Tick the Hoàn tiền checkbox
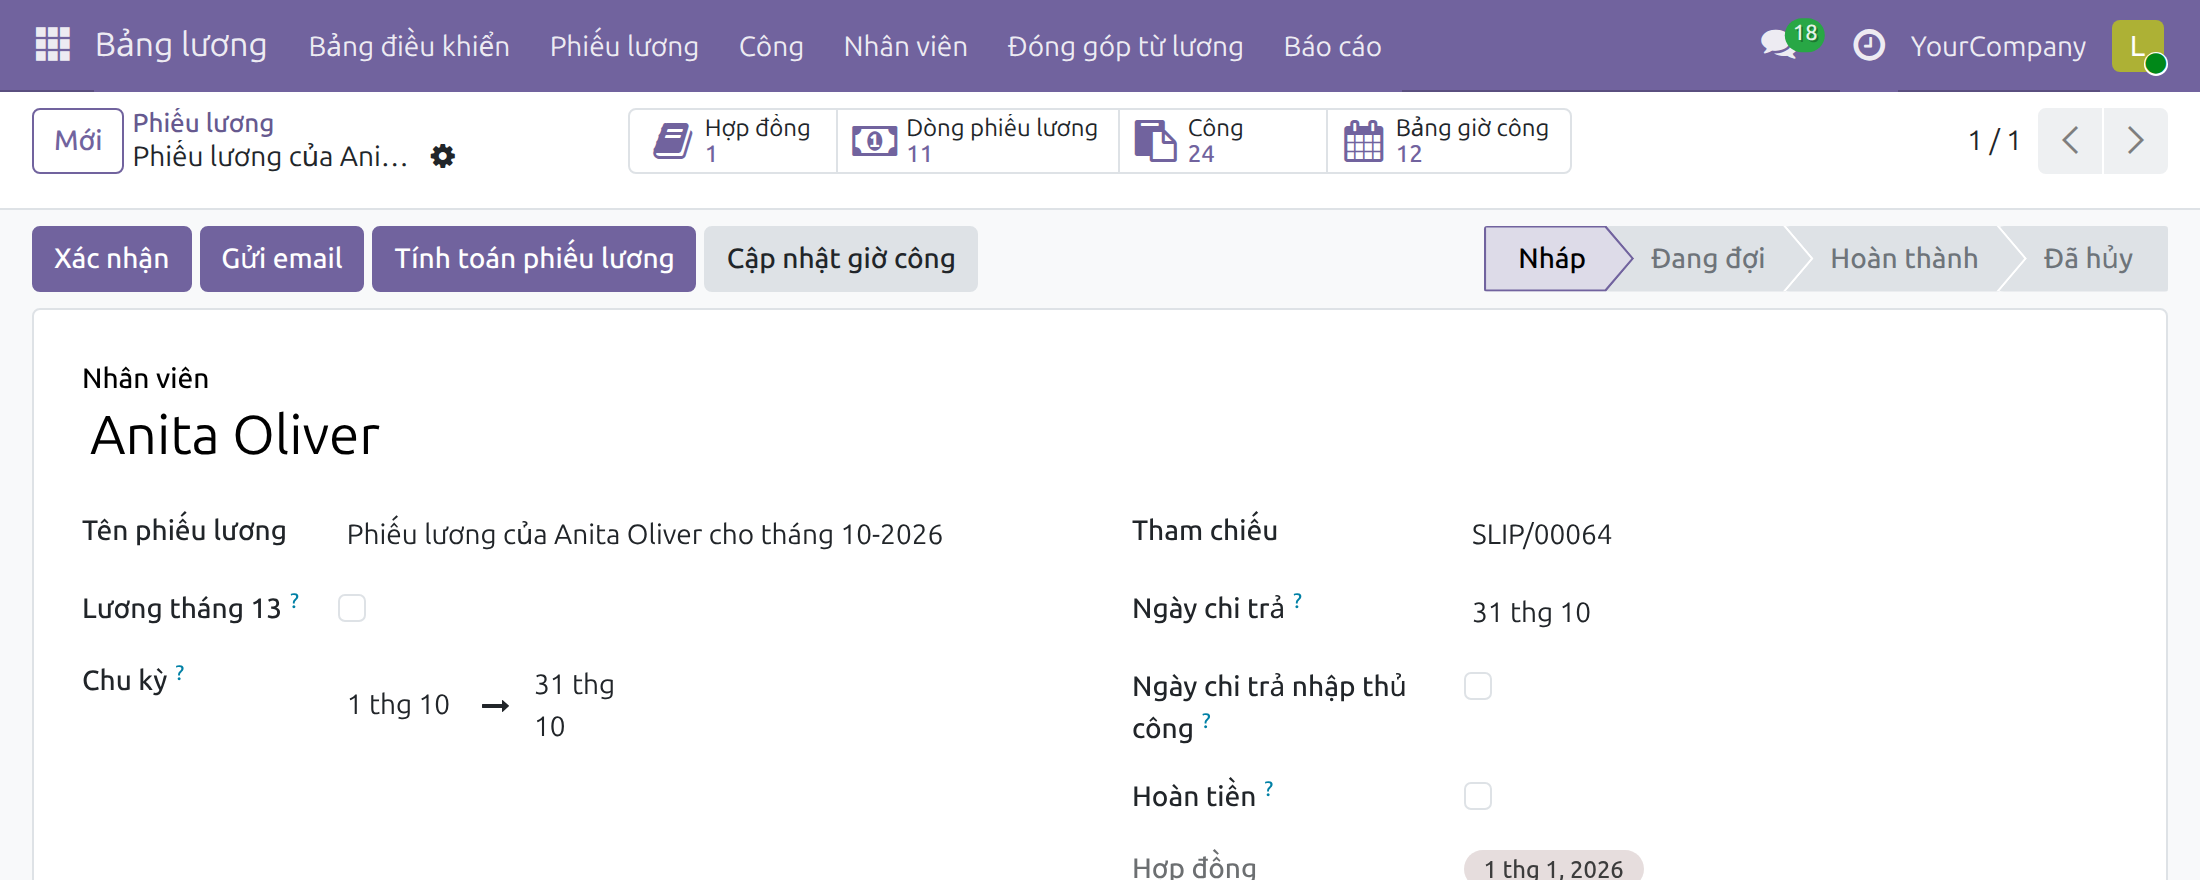Viewport: 2200px width, 880px height. 1478,796
